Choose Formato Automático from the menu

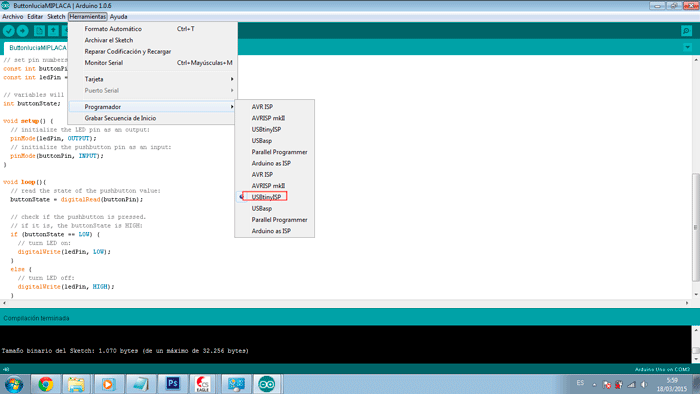coord(152,29)
